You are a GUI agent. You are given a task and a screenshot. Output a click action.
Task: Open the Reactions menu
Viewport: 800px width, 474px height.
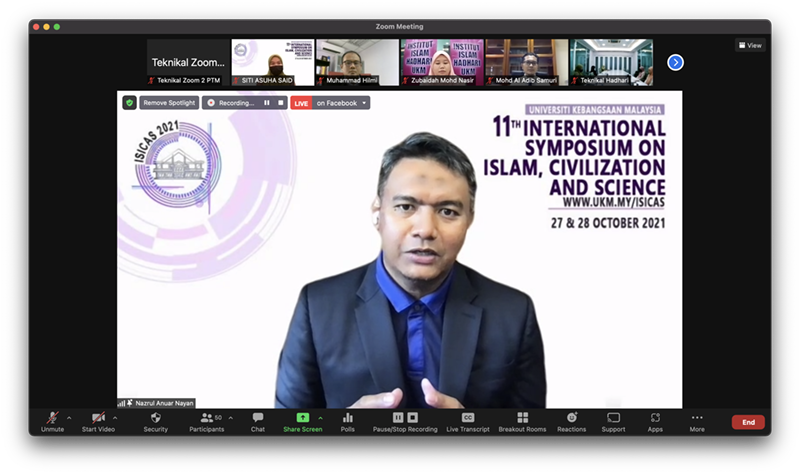[x=571, y=418]
